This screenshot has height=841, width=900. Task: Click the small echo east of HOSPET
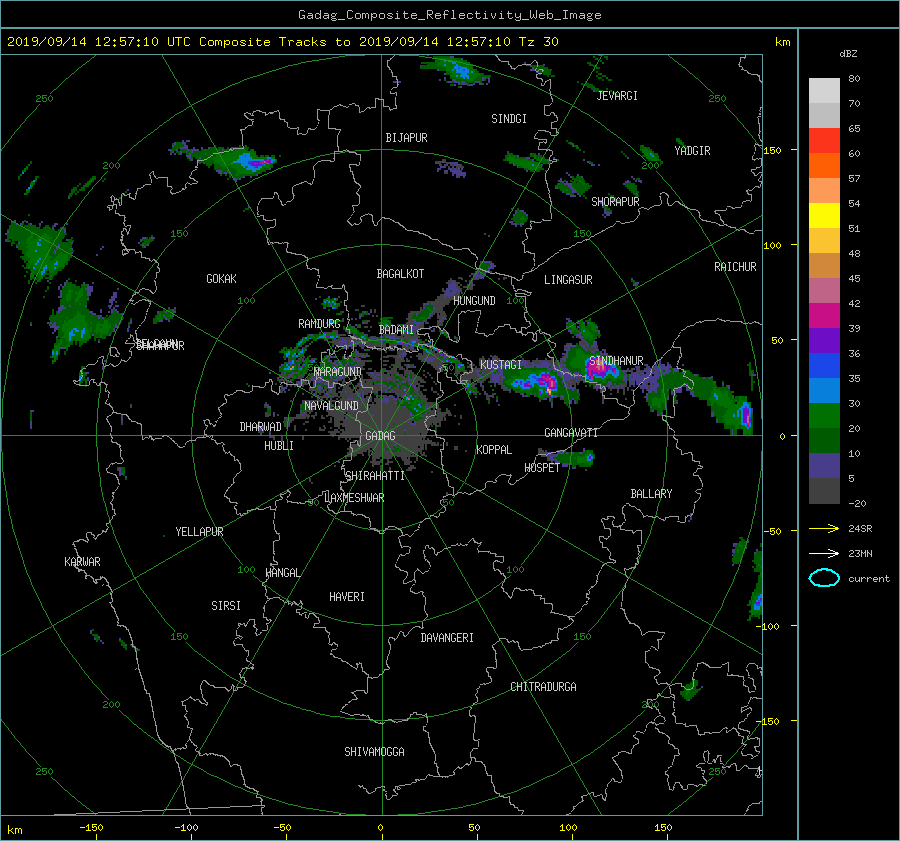(x=571, y=458)
